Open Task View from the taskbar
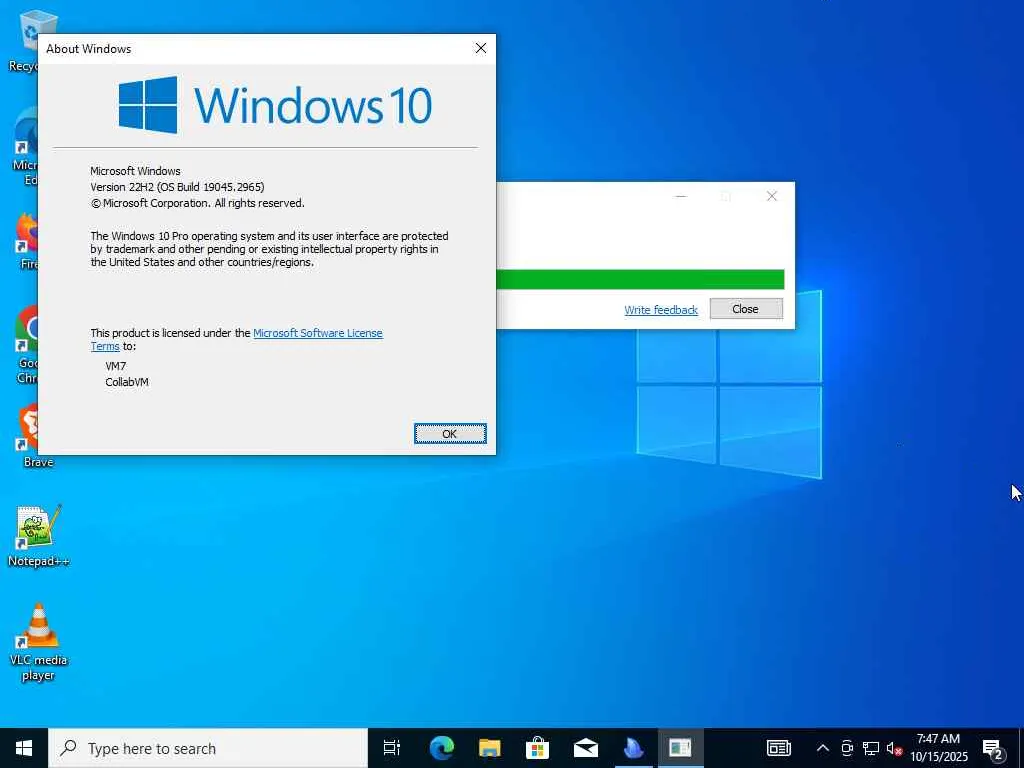Screen dimensions: 1024x768 [392, 748]
